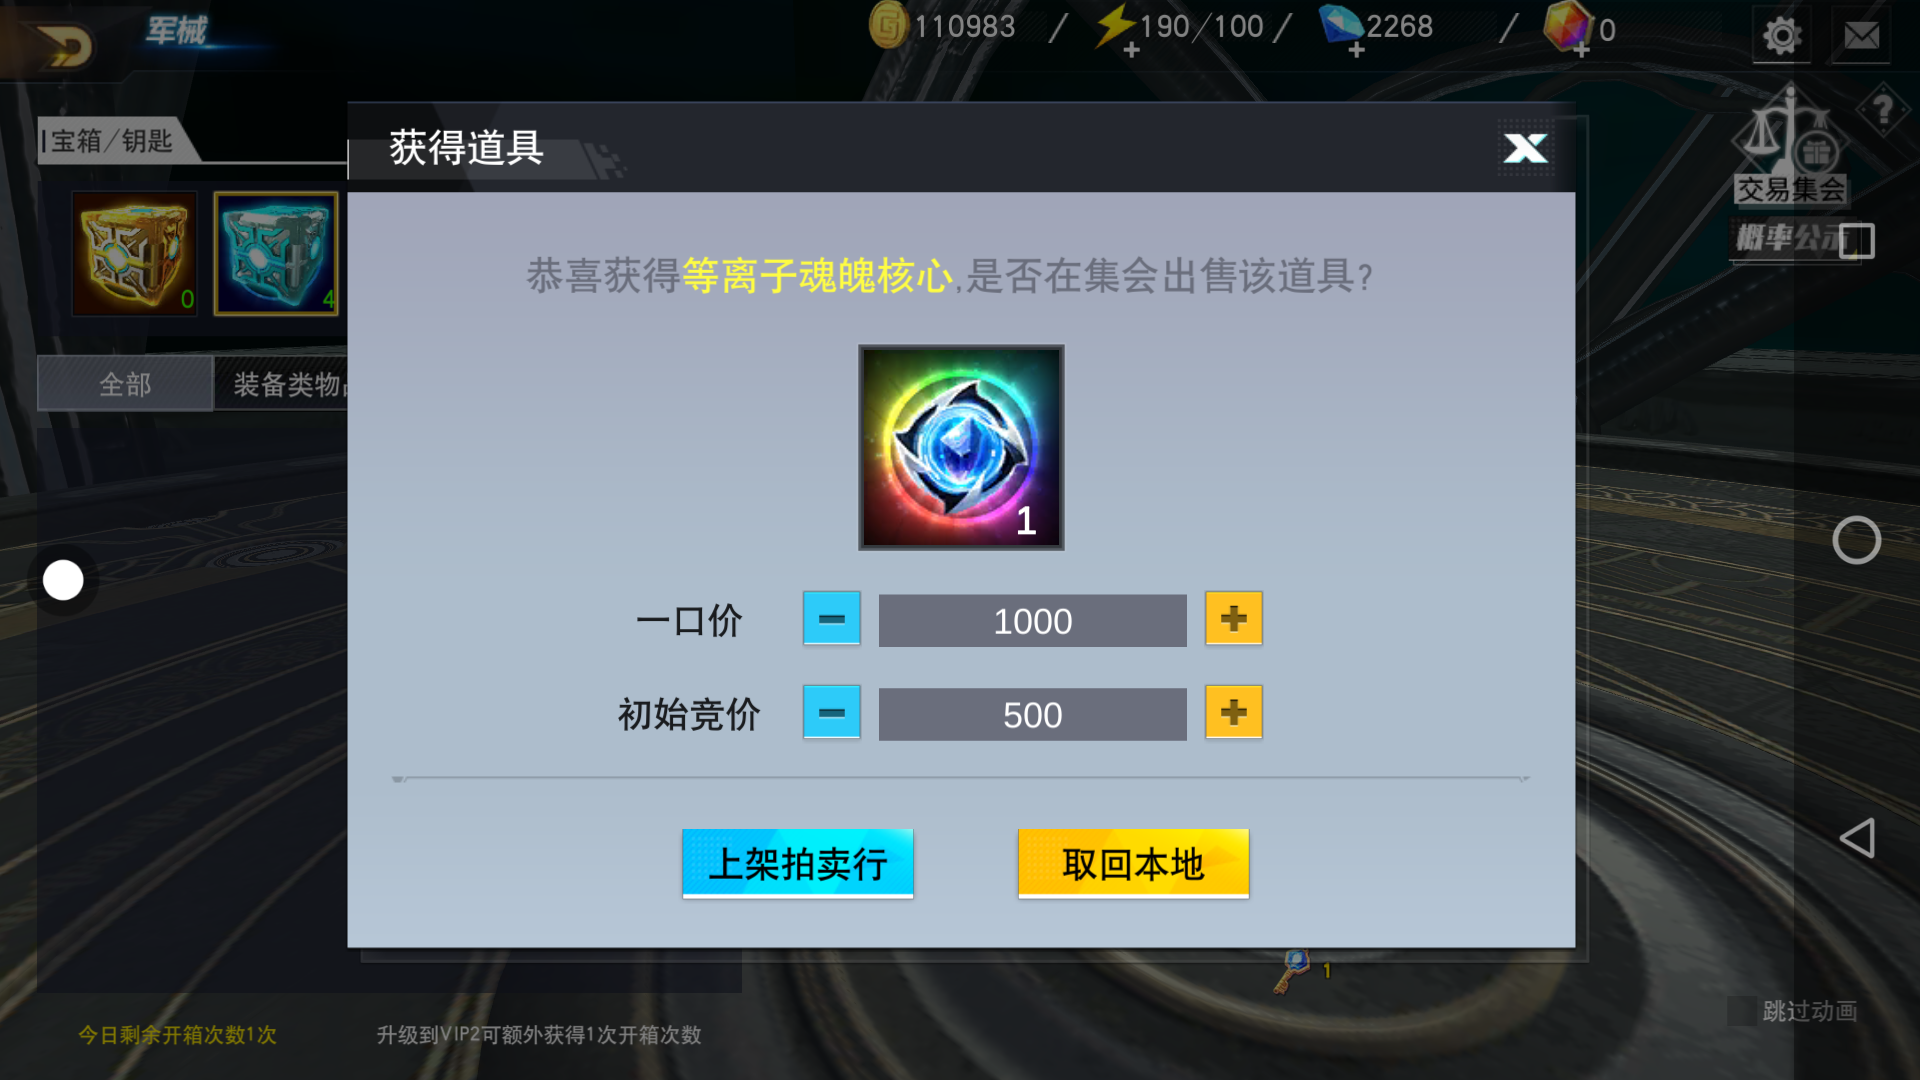This screenshot has width=1920, height=1080.
Task: Add blue diamonds with plus icon
Action: 1356,50
